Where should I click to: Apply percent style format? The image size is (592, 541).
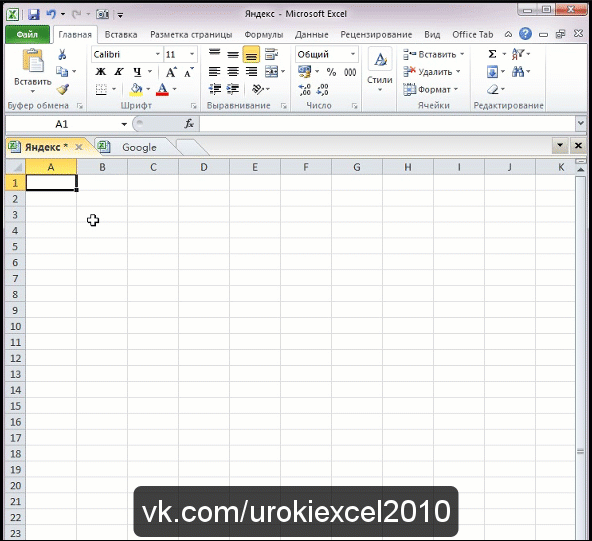(x=331, y=72)
